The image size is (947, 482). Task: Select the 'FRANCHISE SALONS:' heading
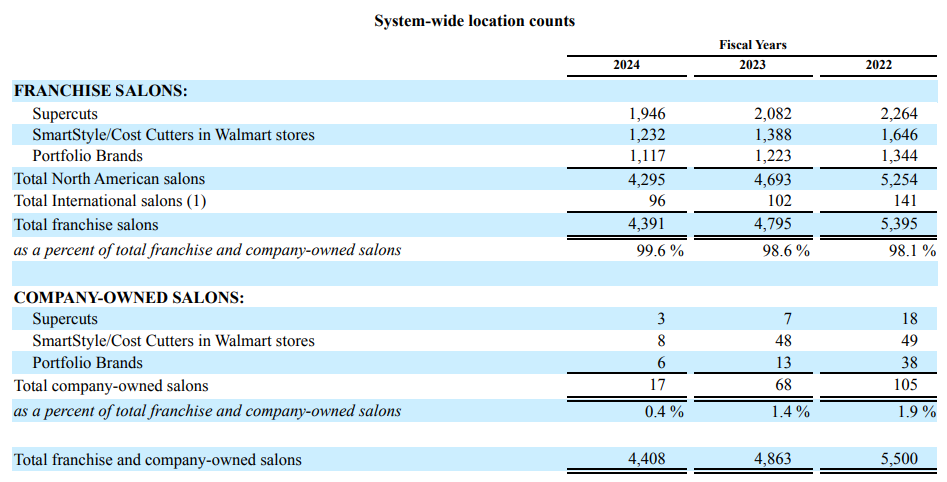(x=101, y=91)
